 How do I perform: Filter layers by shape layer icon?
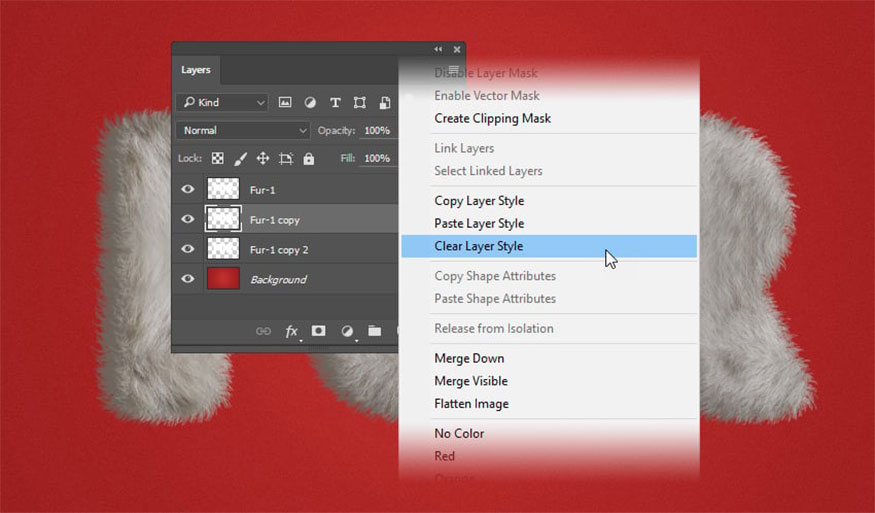tap(360, 102)
